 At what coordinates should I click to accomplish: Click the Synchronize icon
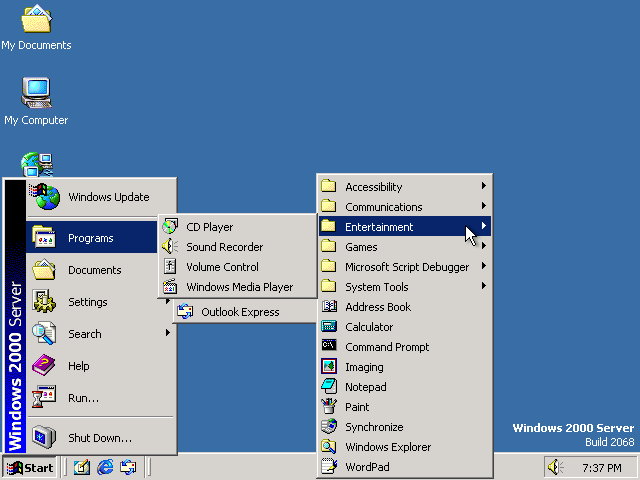[329, 426]
